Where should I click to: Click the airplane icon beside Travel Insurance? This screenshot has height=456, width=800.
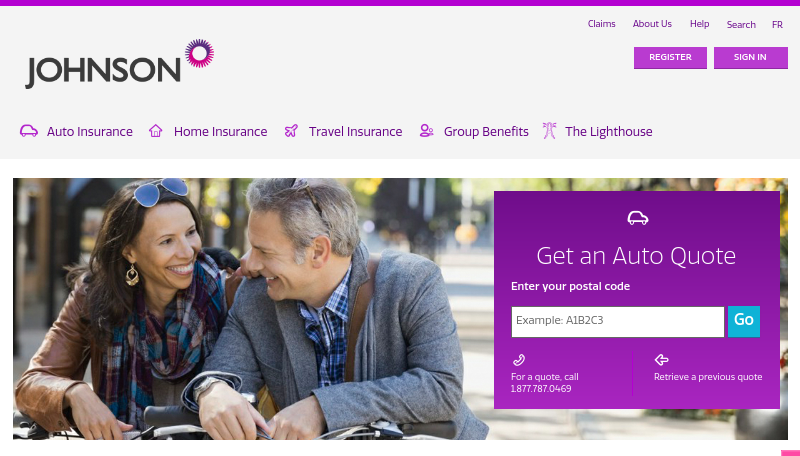(x=291, y=131)
